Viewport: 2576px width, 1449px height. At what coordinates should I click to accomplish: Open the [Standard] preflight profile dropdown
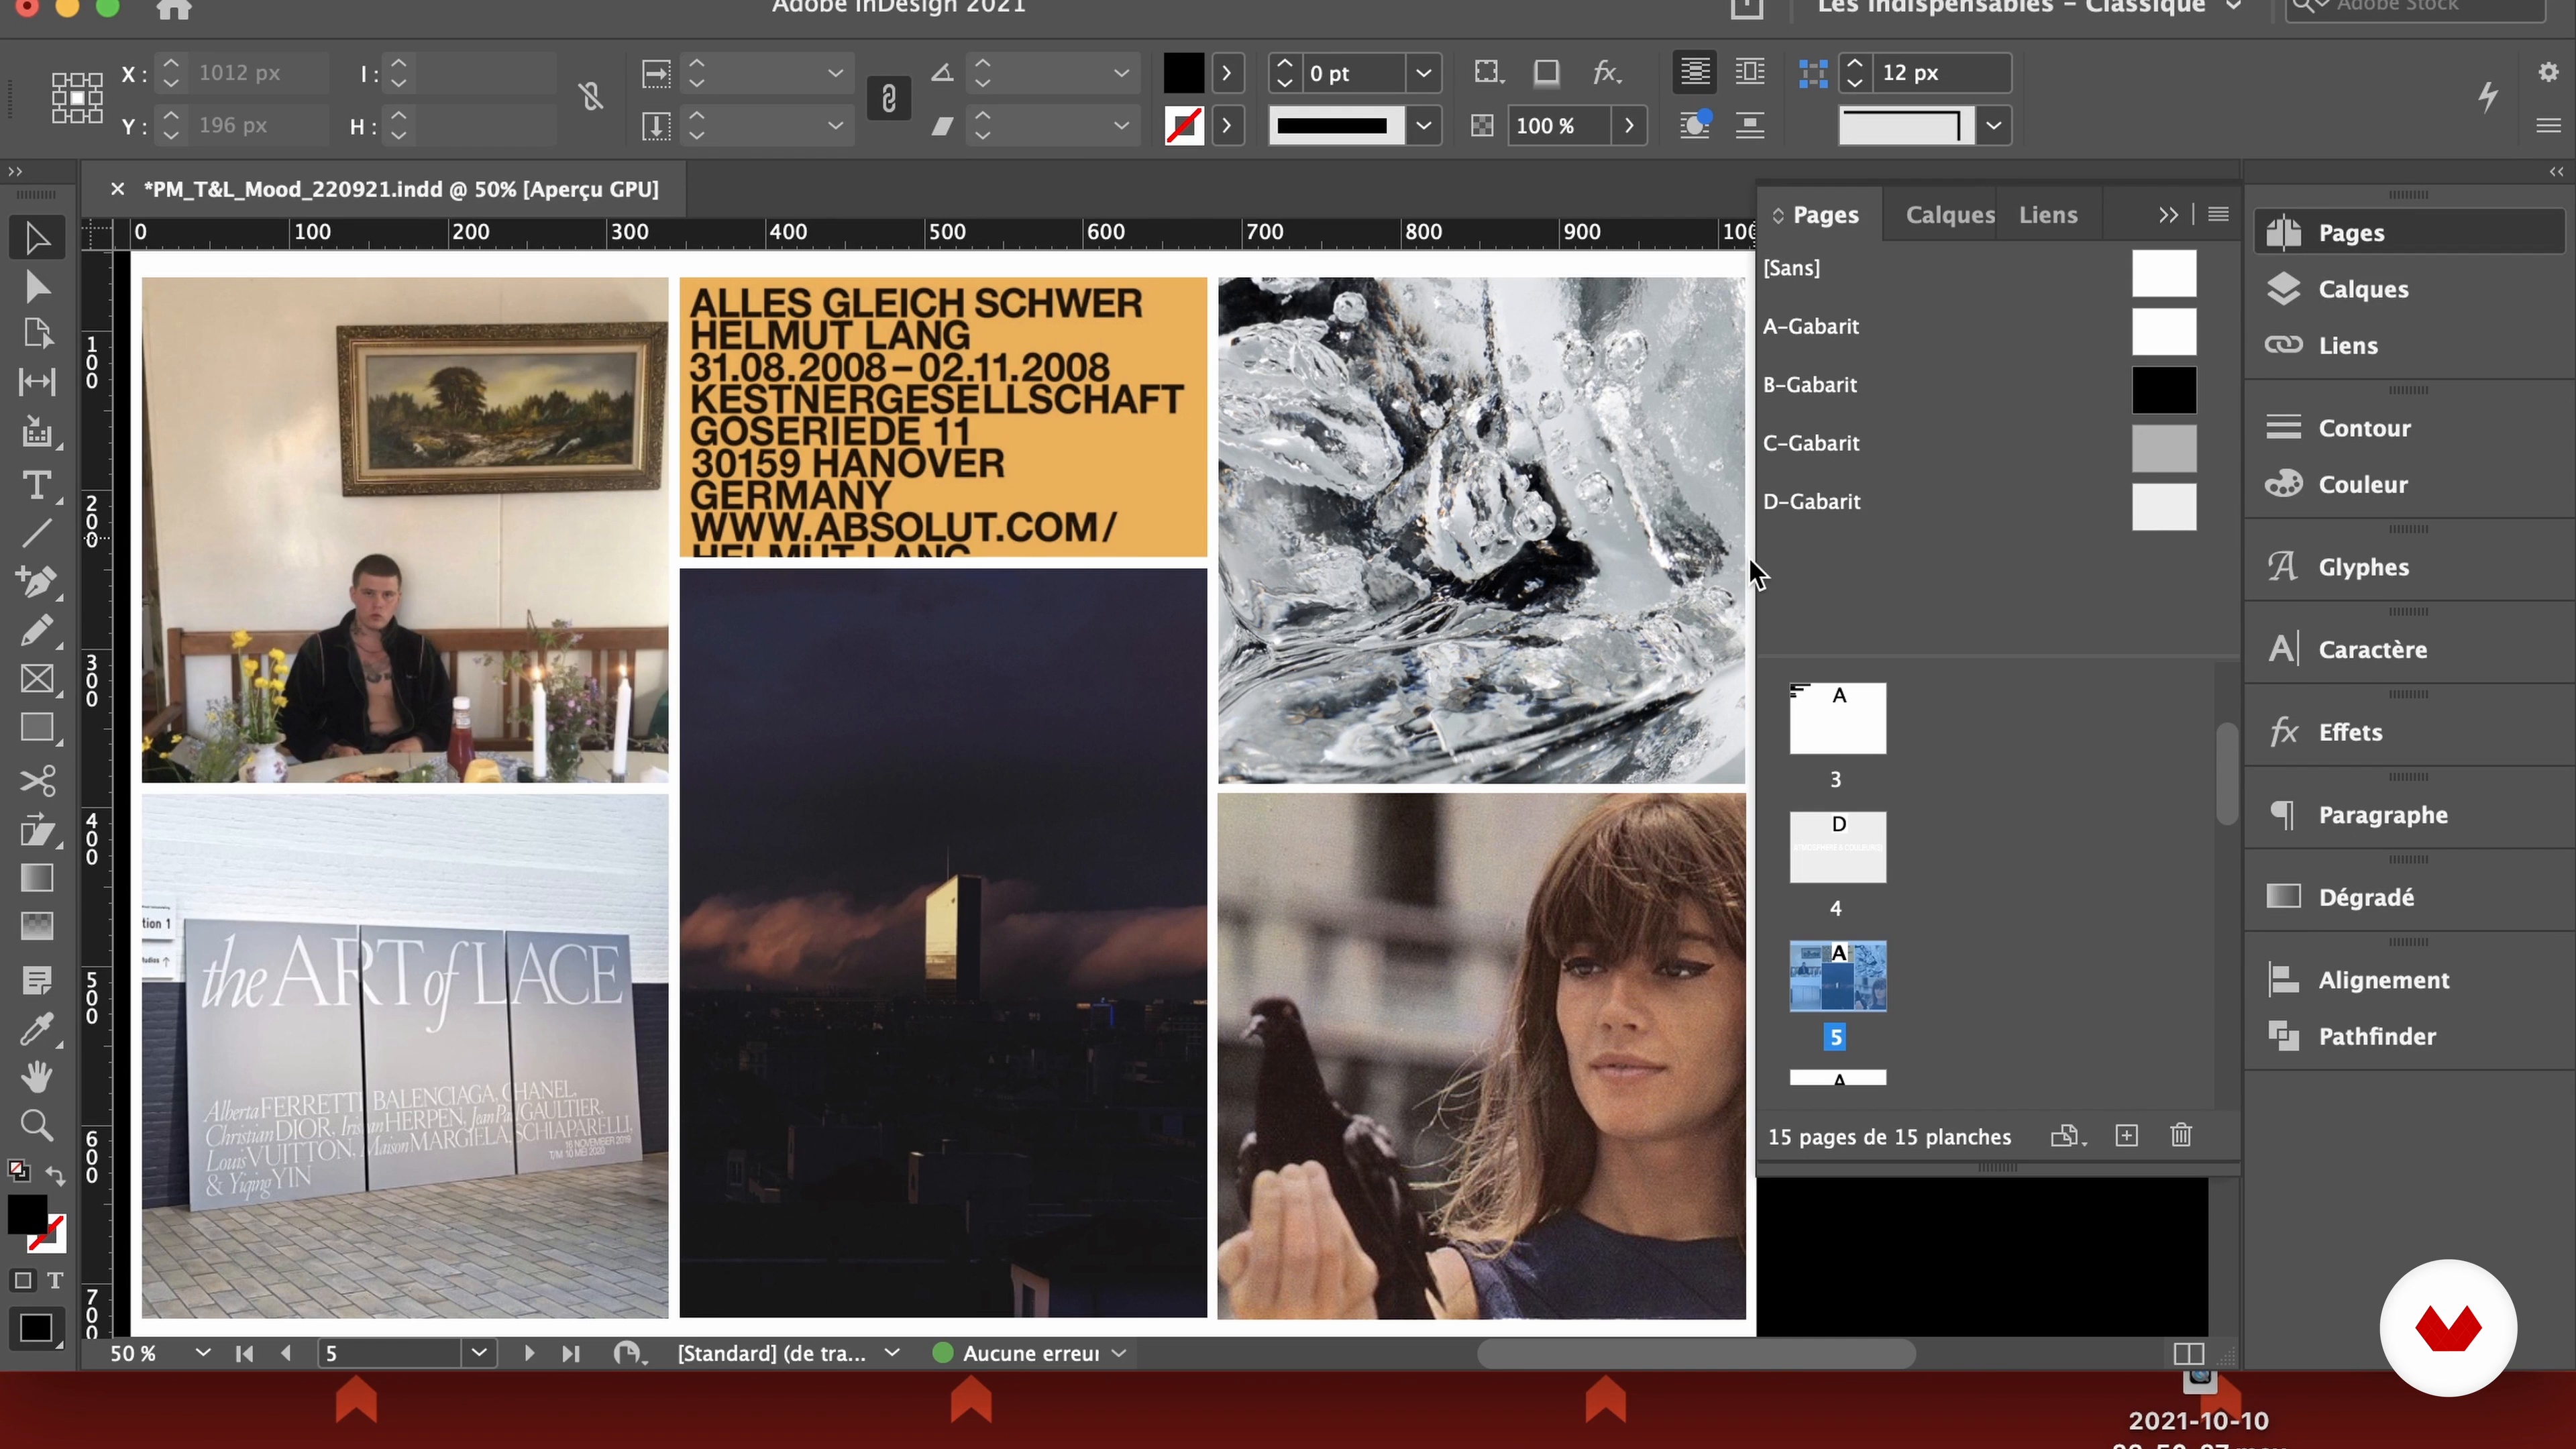point(892,1353)
